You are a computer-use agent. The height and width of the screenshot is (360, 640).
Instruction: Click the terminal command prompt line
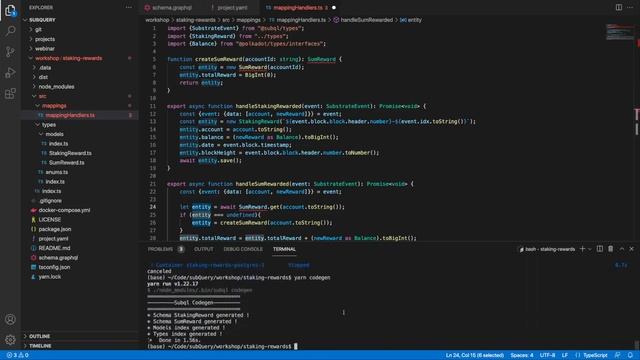point(222,346)
